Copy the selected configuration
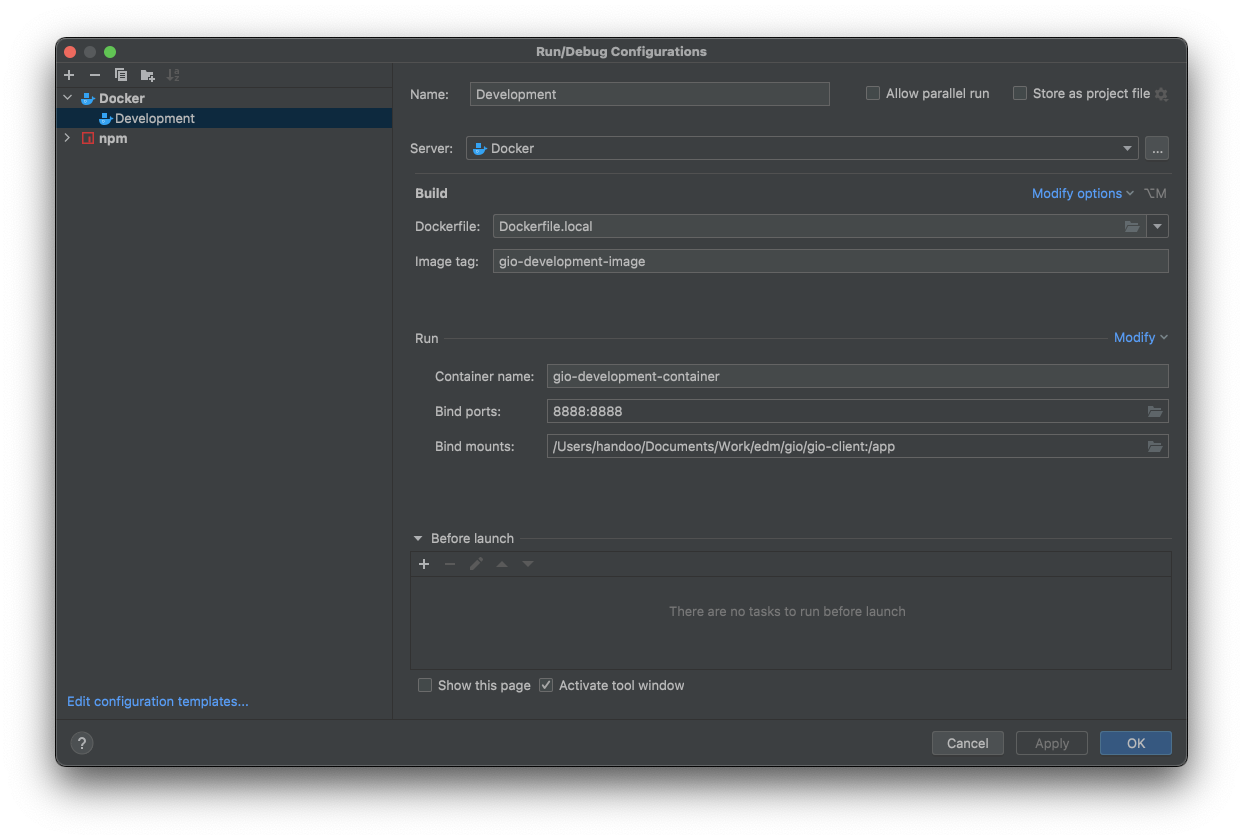 tap(121, 75)
